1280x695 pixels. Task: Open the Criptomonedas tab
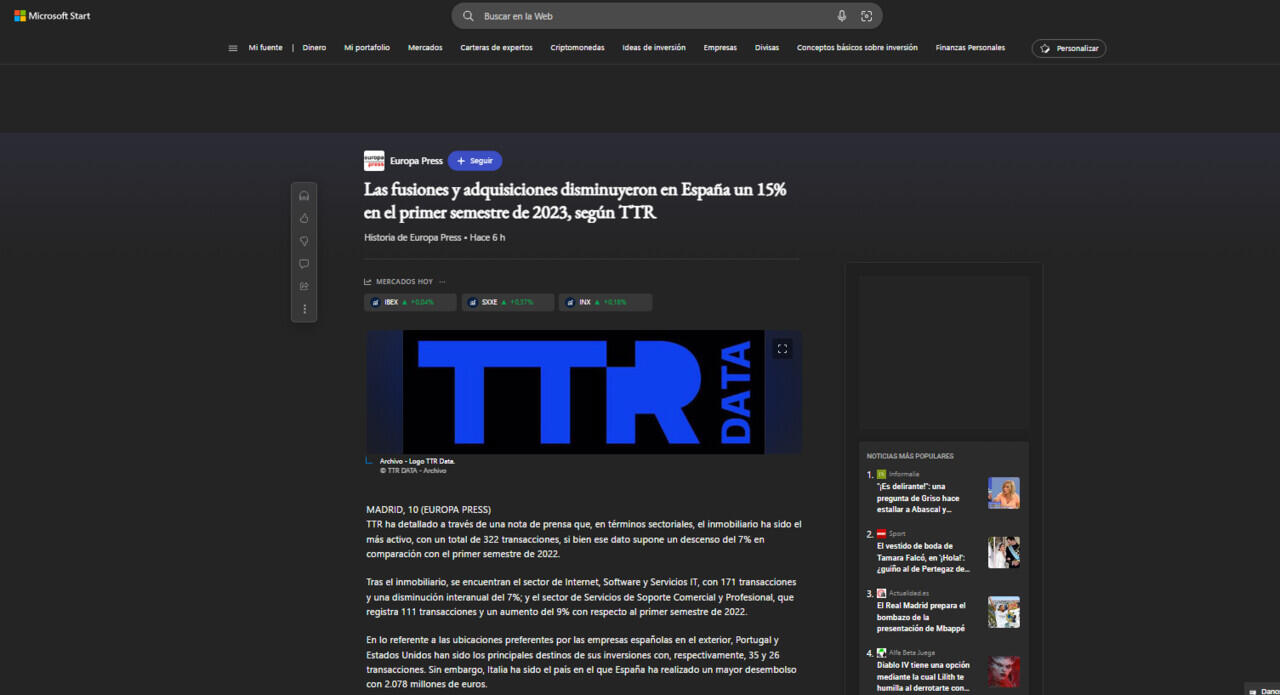click(x=577, y=48)
